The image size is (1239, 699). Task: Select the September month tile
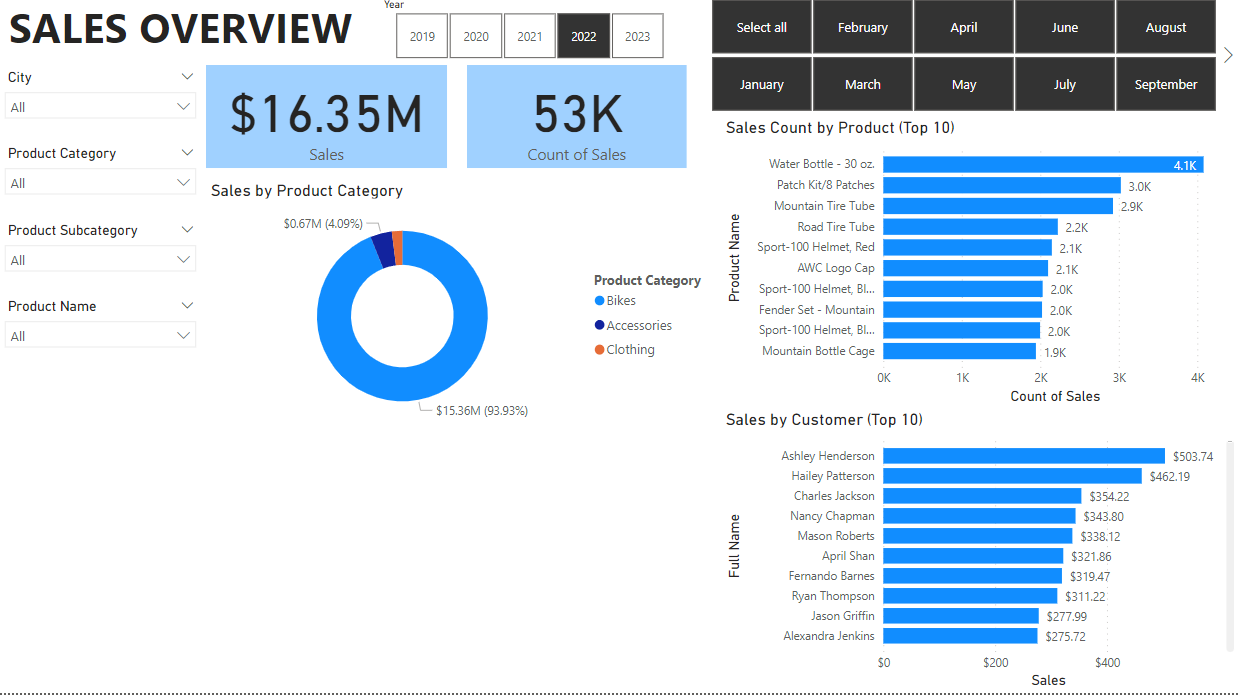pyautogui.click(x=1166, y=84)
